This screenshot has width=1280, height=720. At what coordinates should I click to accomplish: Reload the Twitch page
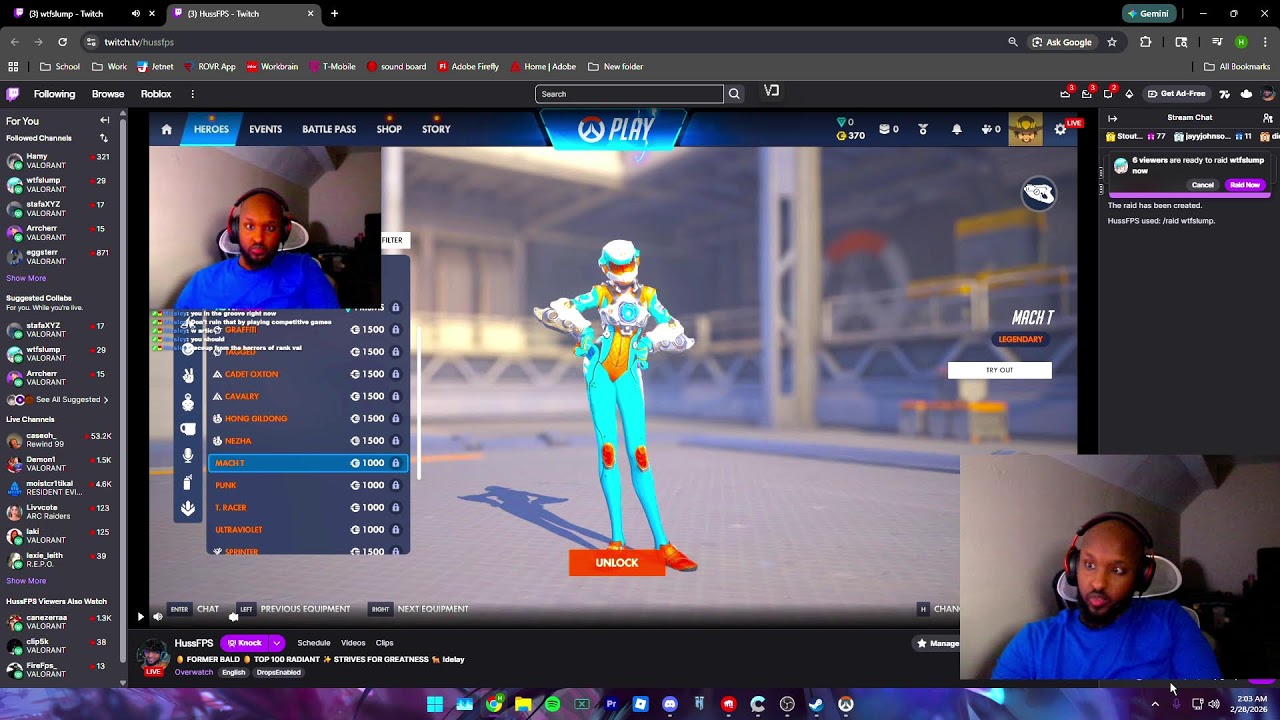[x=62, y=42]
